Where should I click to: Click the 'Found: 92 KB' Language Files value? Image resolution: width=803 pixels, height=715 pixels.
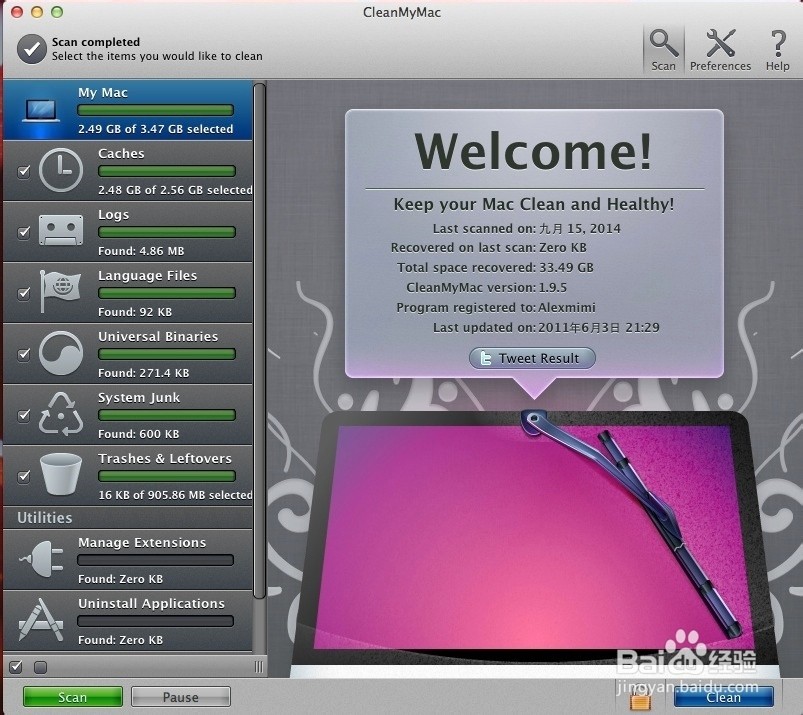(135, 312)
